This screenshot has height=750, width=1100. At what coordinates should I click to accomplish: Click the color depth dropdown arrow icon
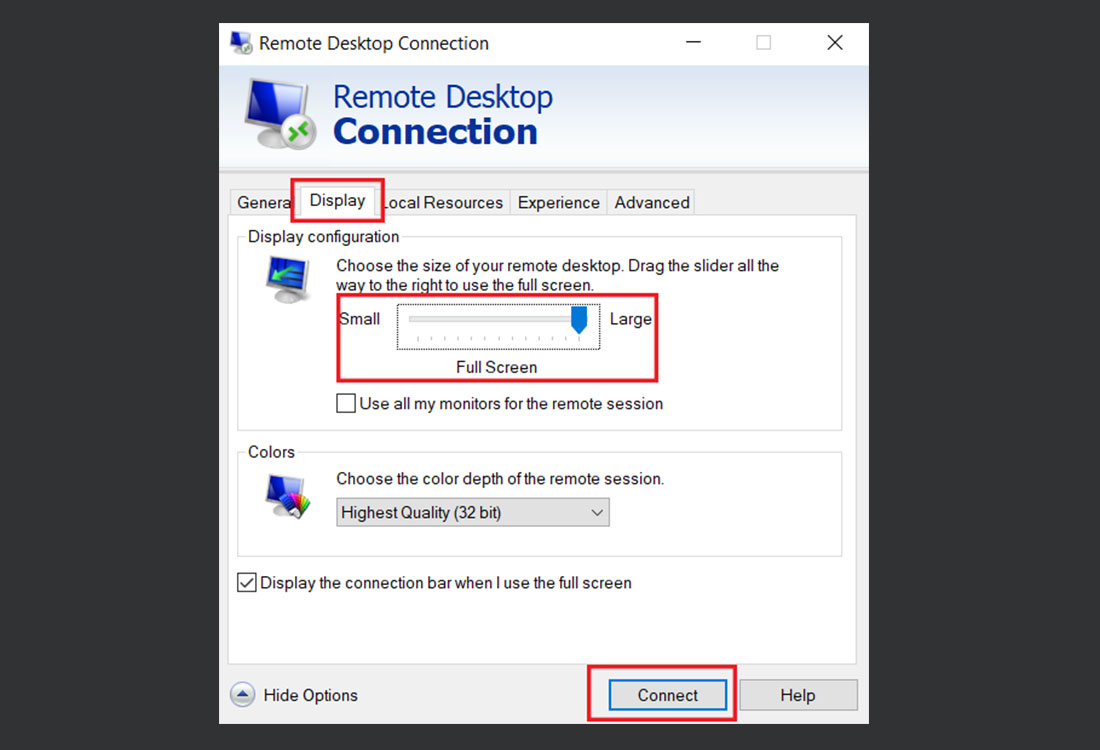coord(596,512)
